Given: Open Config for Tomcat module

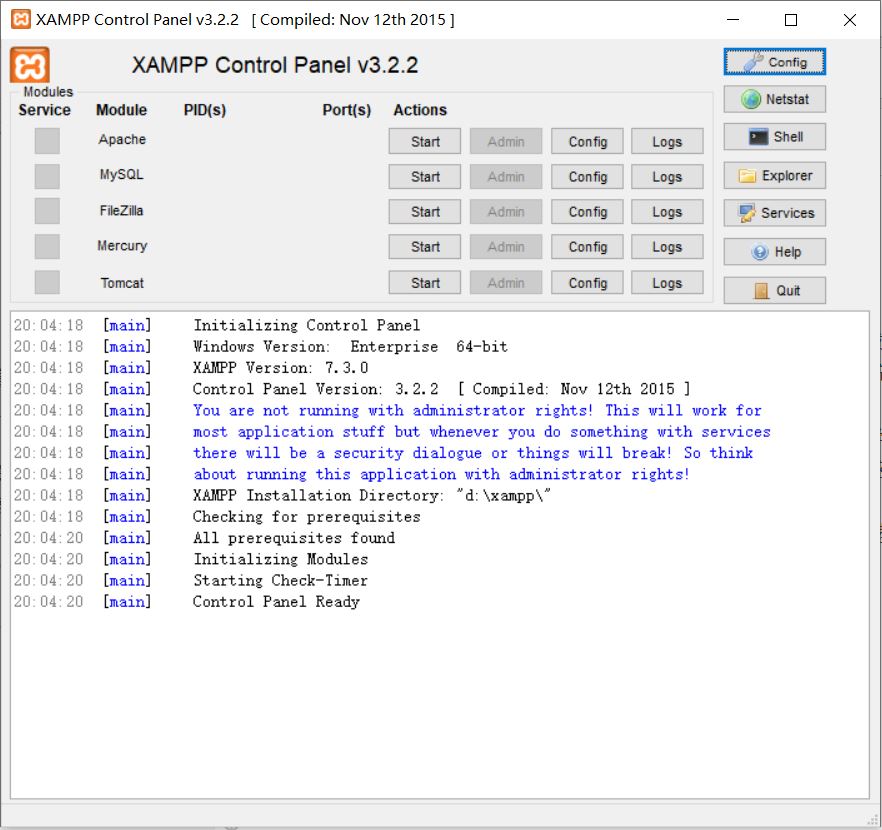Looking at the screenshot, I should (x=587, y=283).
